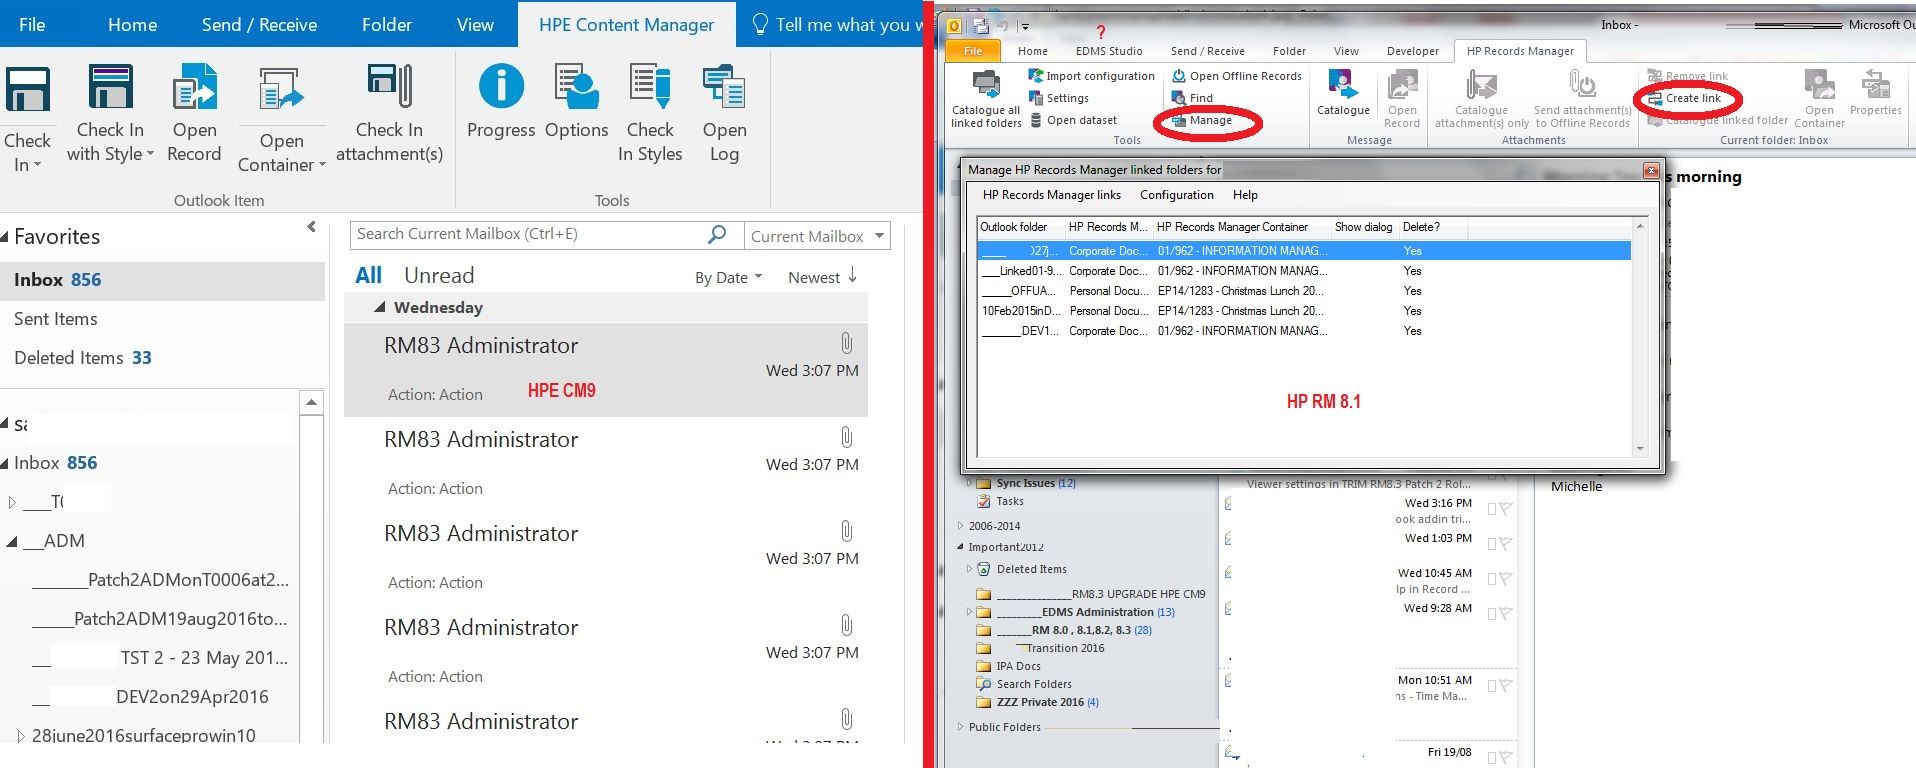Screen dimensions: 1916x768
Task: Collapse the folder pane with the arrow
Action: coord(311,227)
